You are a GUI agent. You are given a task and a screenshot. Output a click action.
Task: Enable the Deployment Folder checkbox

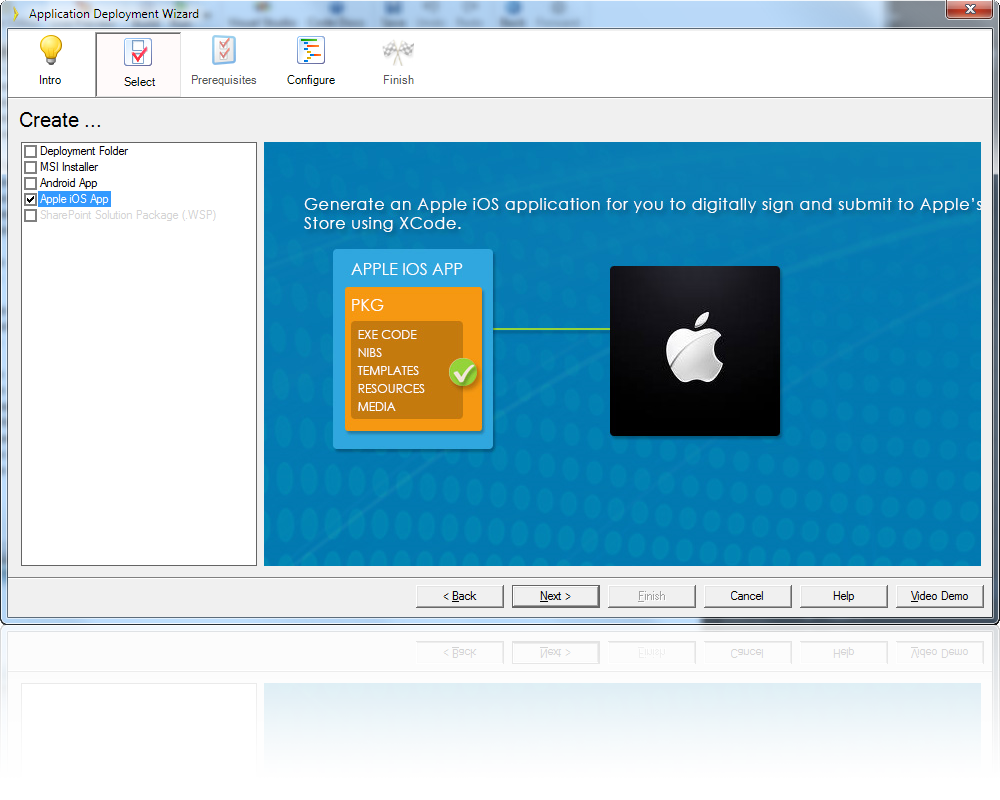(x=30, y=151)
